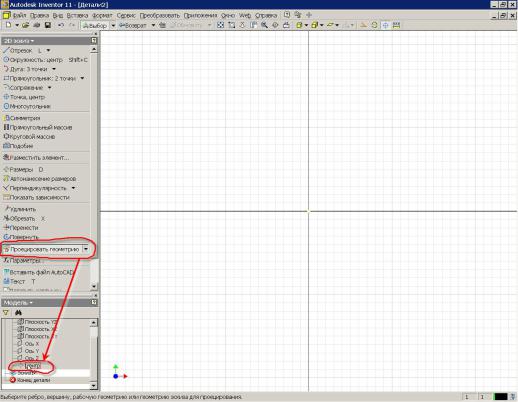Select the Прямоугольный массив pattern tool
518x402 pixels.
coord(38,127)
